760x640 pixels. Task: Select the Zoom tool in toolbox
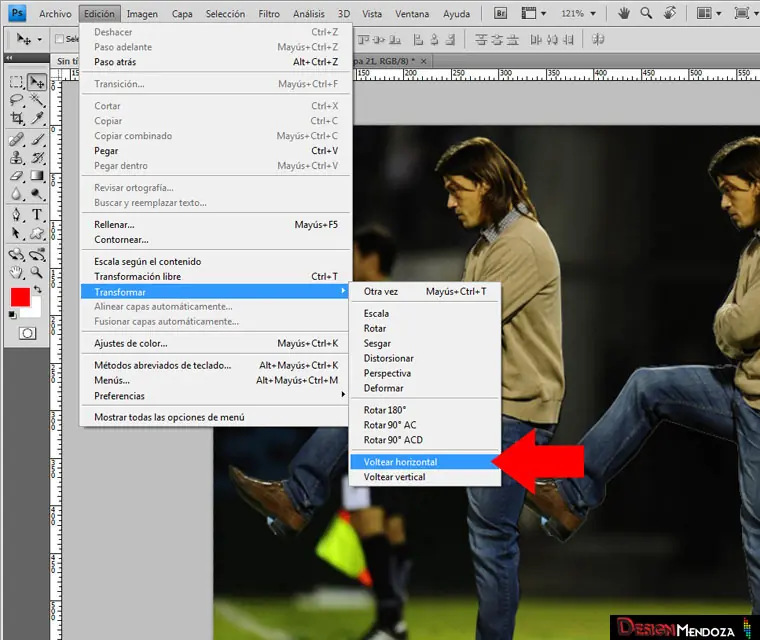pyautogui.click(x=37, y=272)
